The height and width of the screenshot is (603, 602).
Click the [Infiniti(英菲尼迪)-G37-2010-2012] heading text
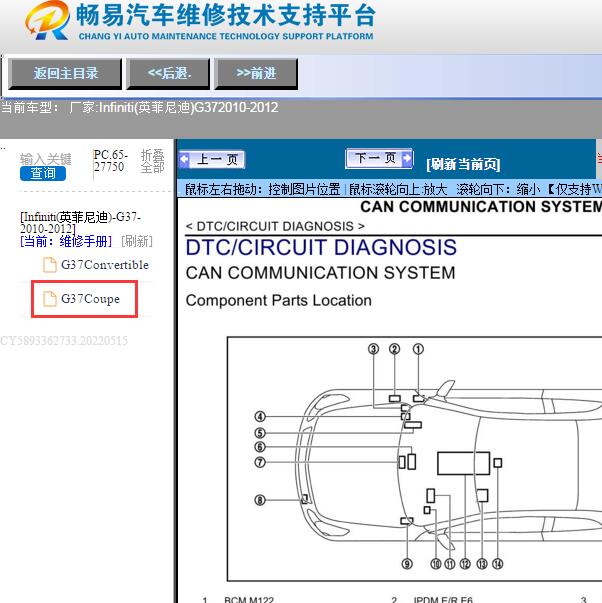(x=80, y=223)
